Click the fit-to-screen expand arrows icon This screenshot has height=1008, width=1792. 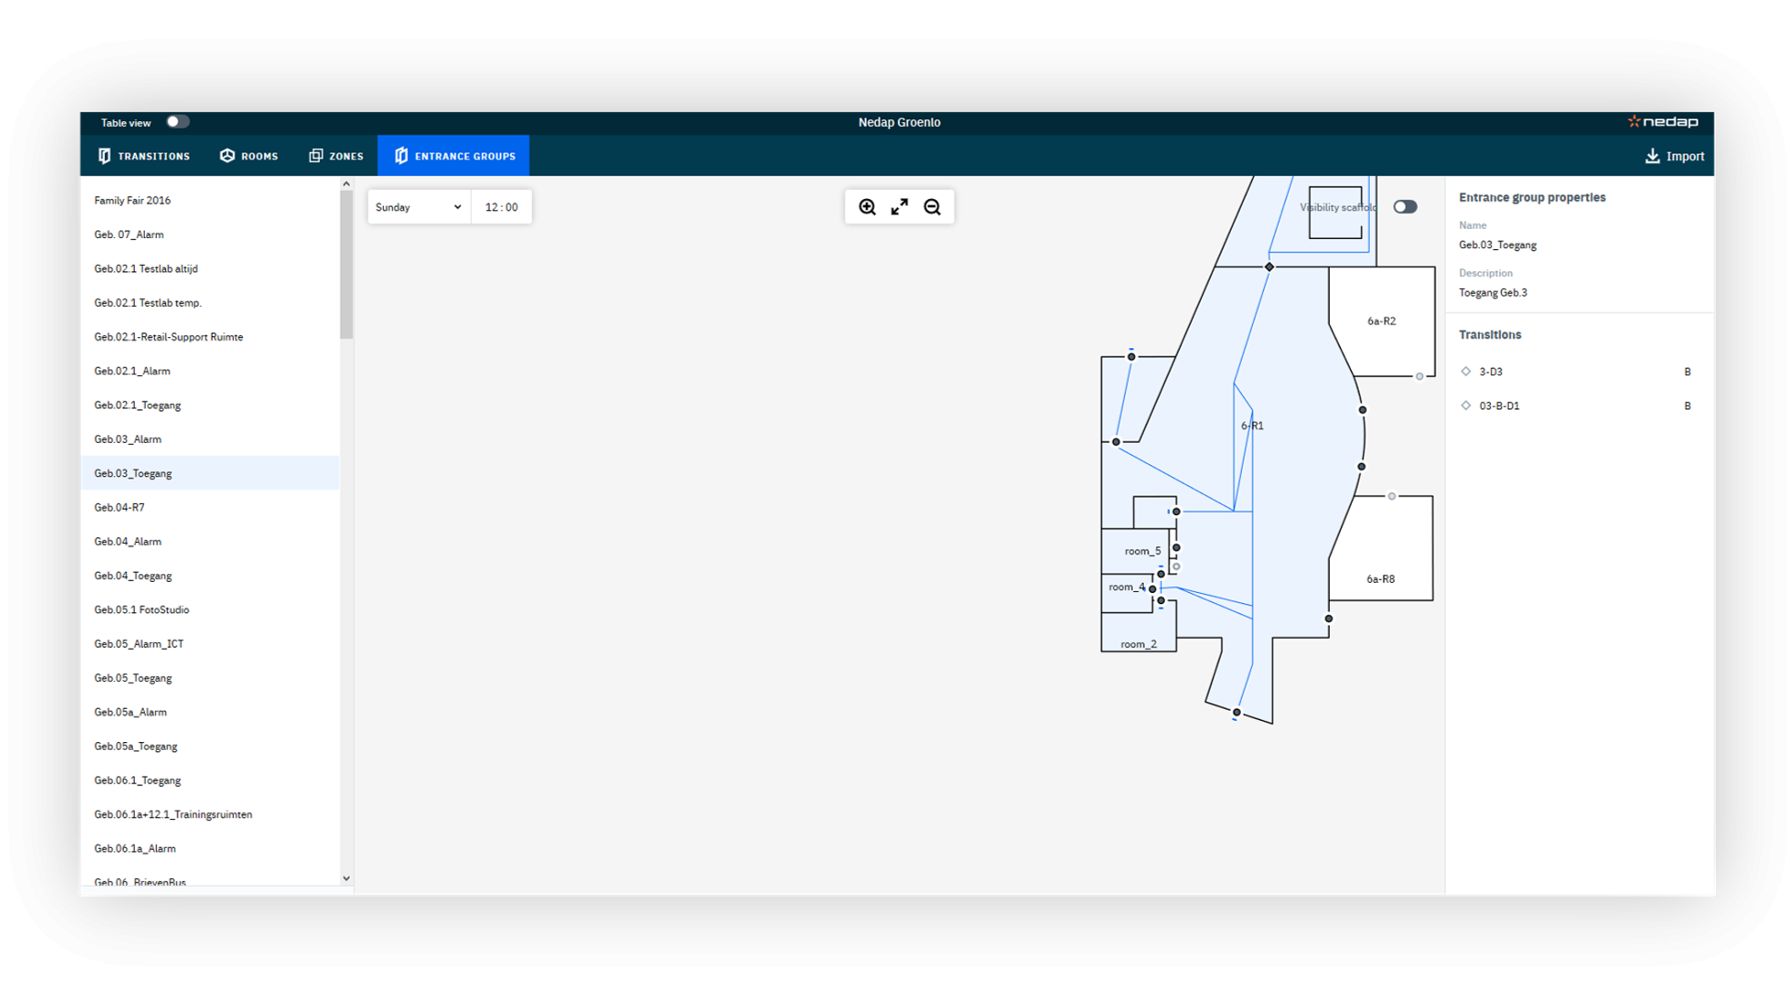[900, 207]
